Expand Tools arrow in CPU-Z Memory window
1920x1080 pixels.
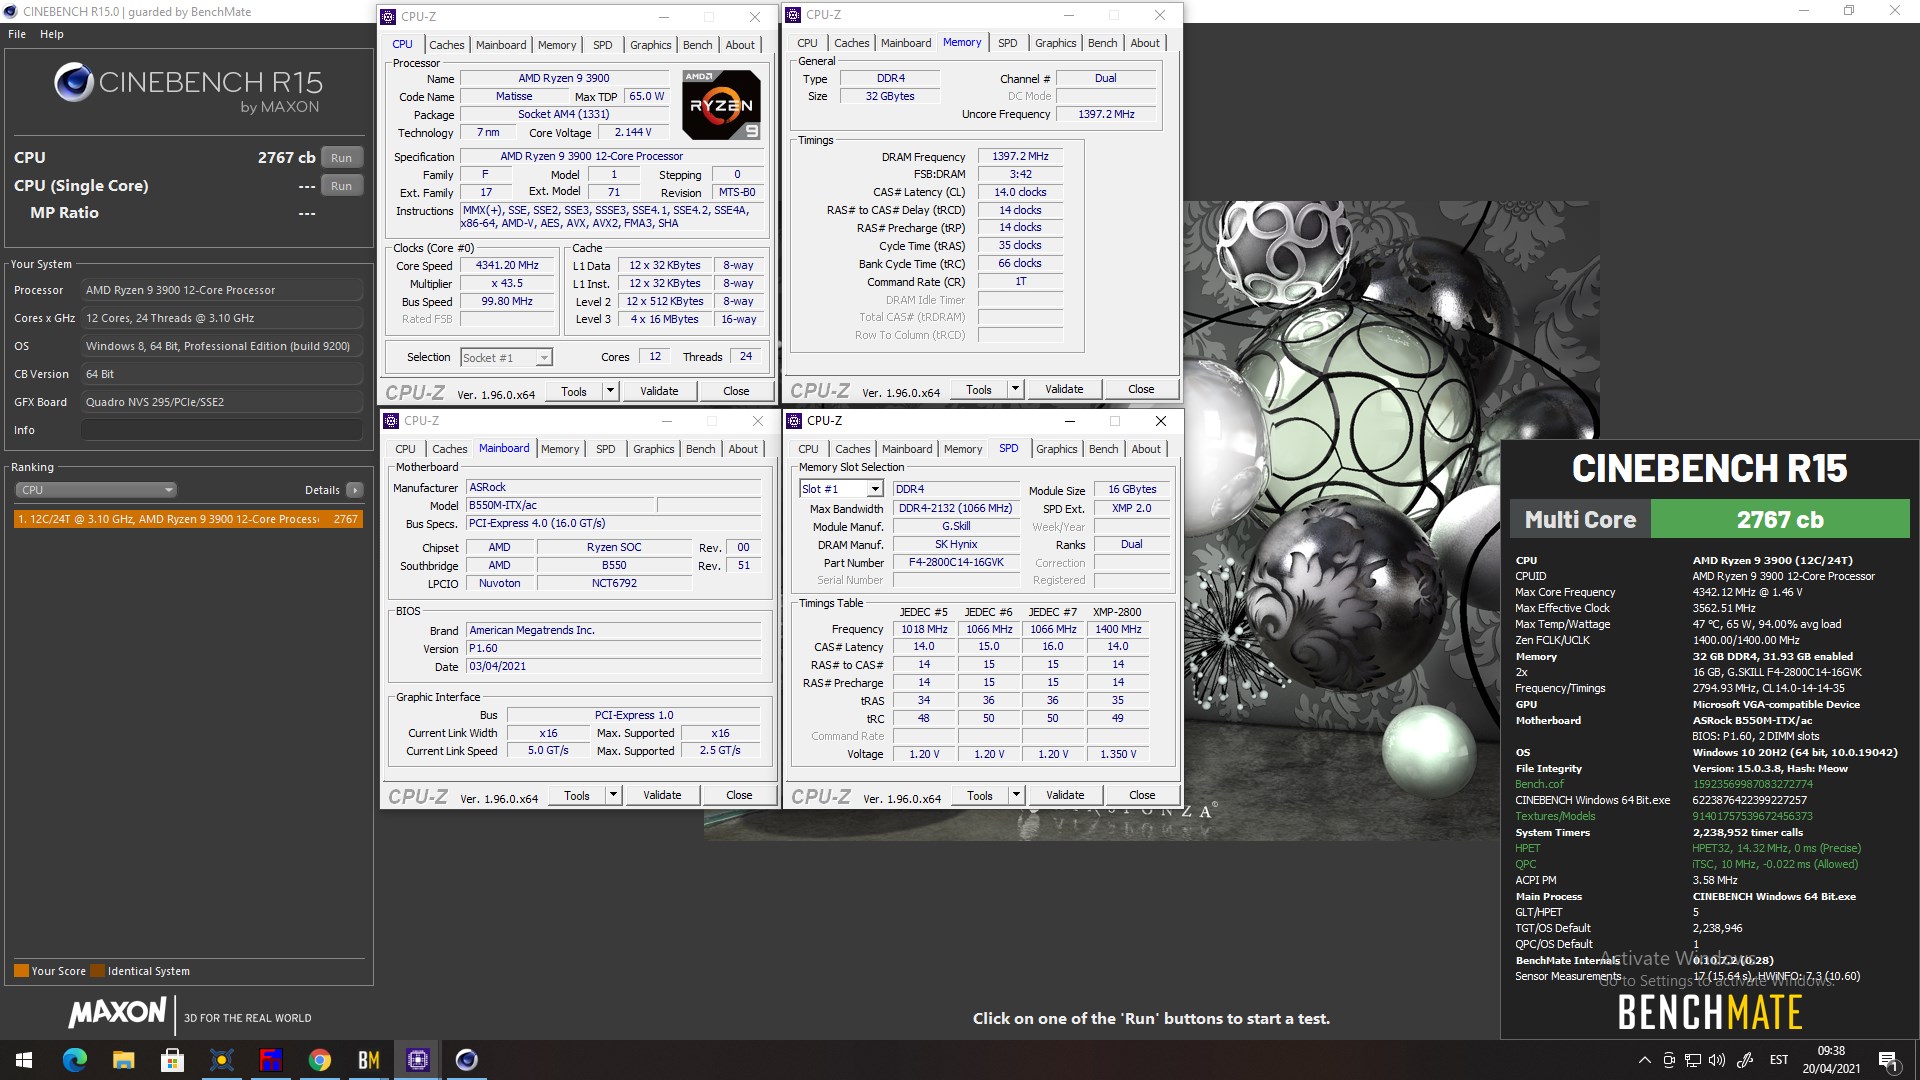[1015, 389]
